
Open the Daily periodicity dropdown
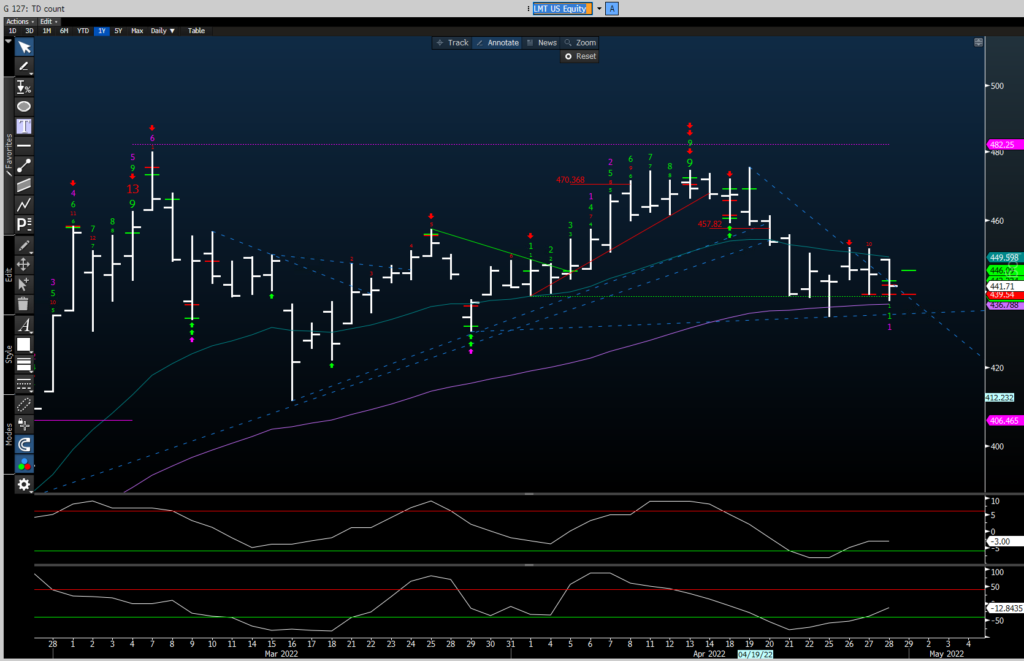(x=163, y=31)
